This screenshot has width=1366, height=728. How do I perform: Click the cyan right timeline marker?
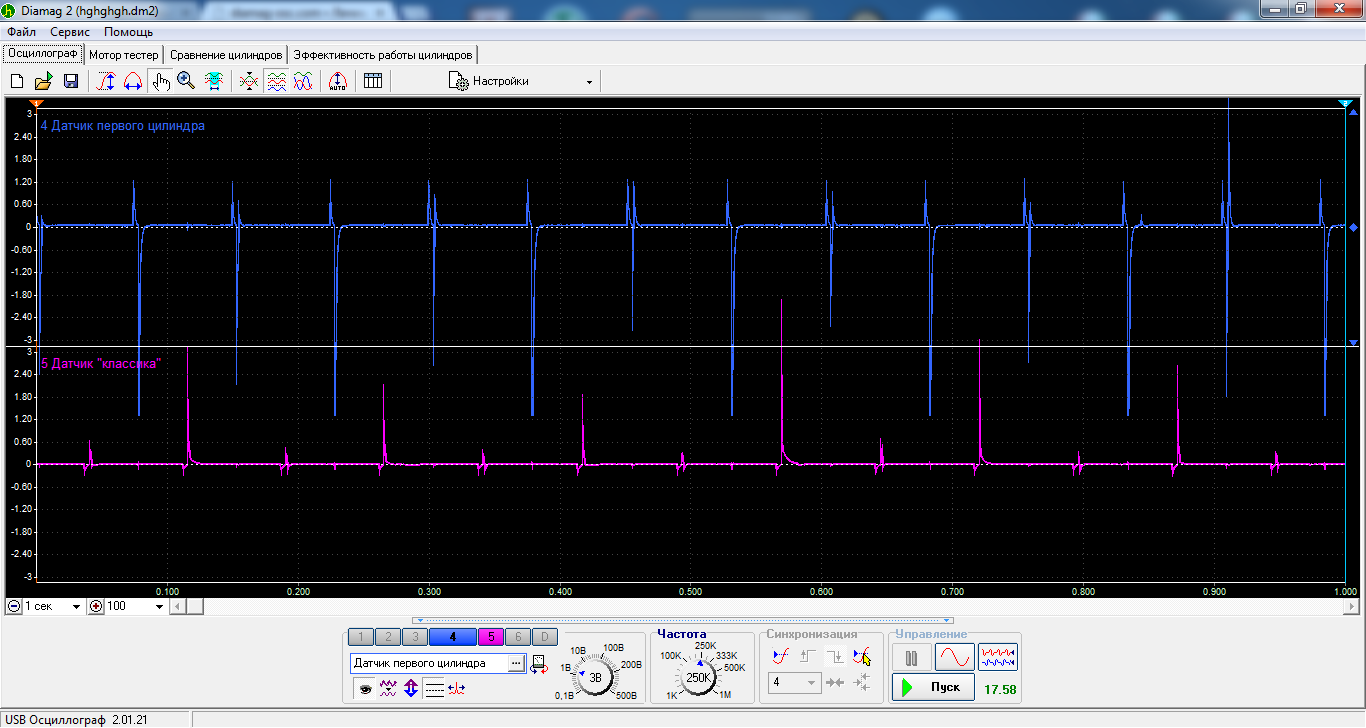[x=1345, y=103]
